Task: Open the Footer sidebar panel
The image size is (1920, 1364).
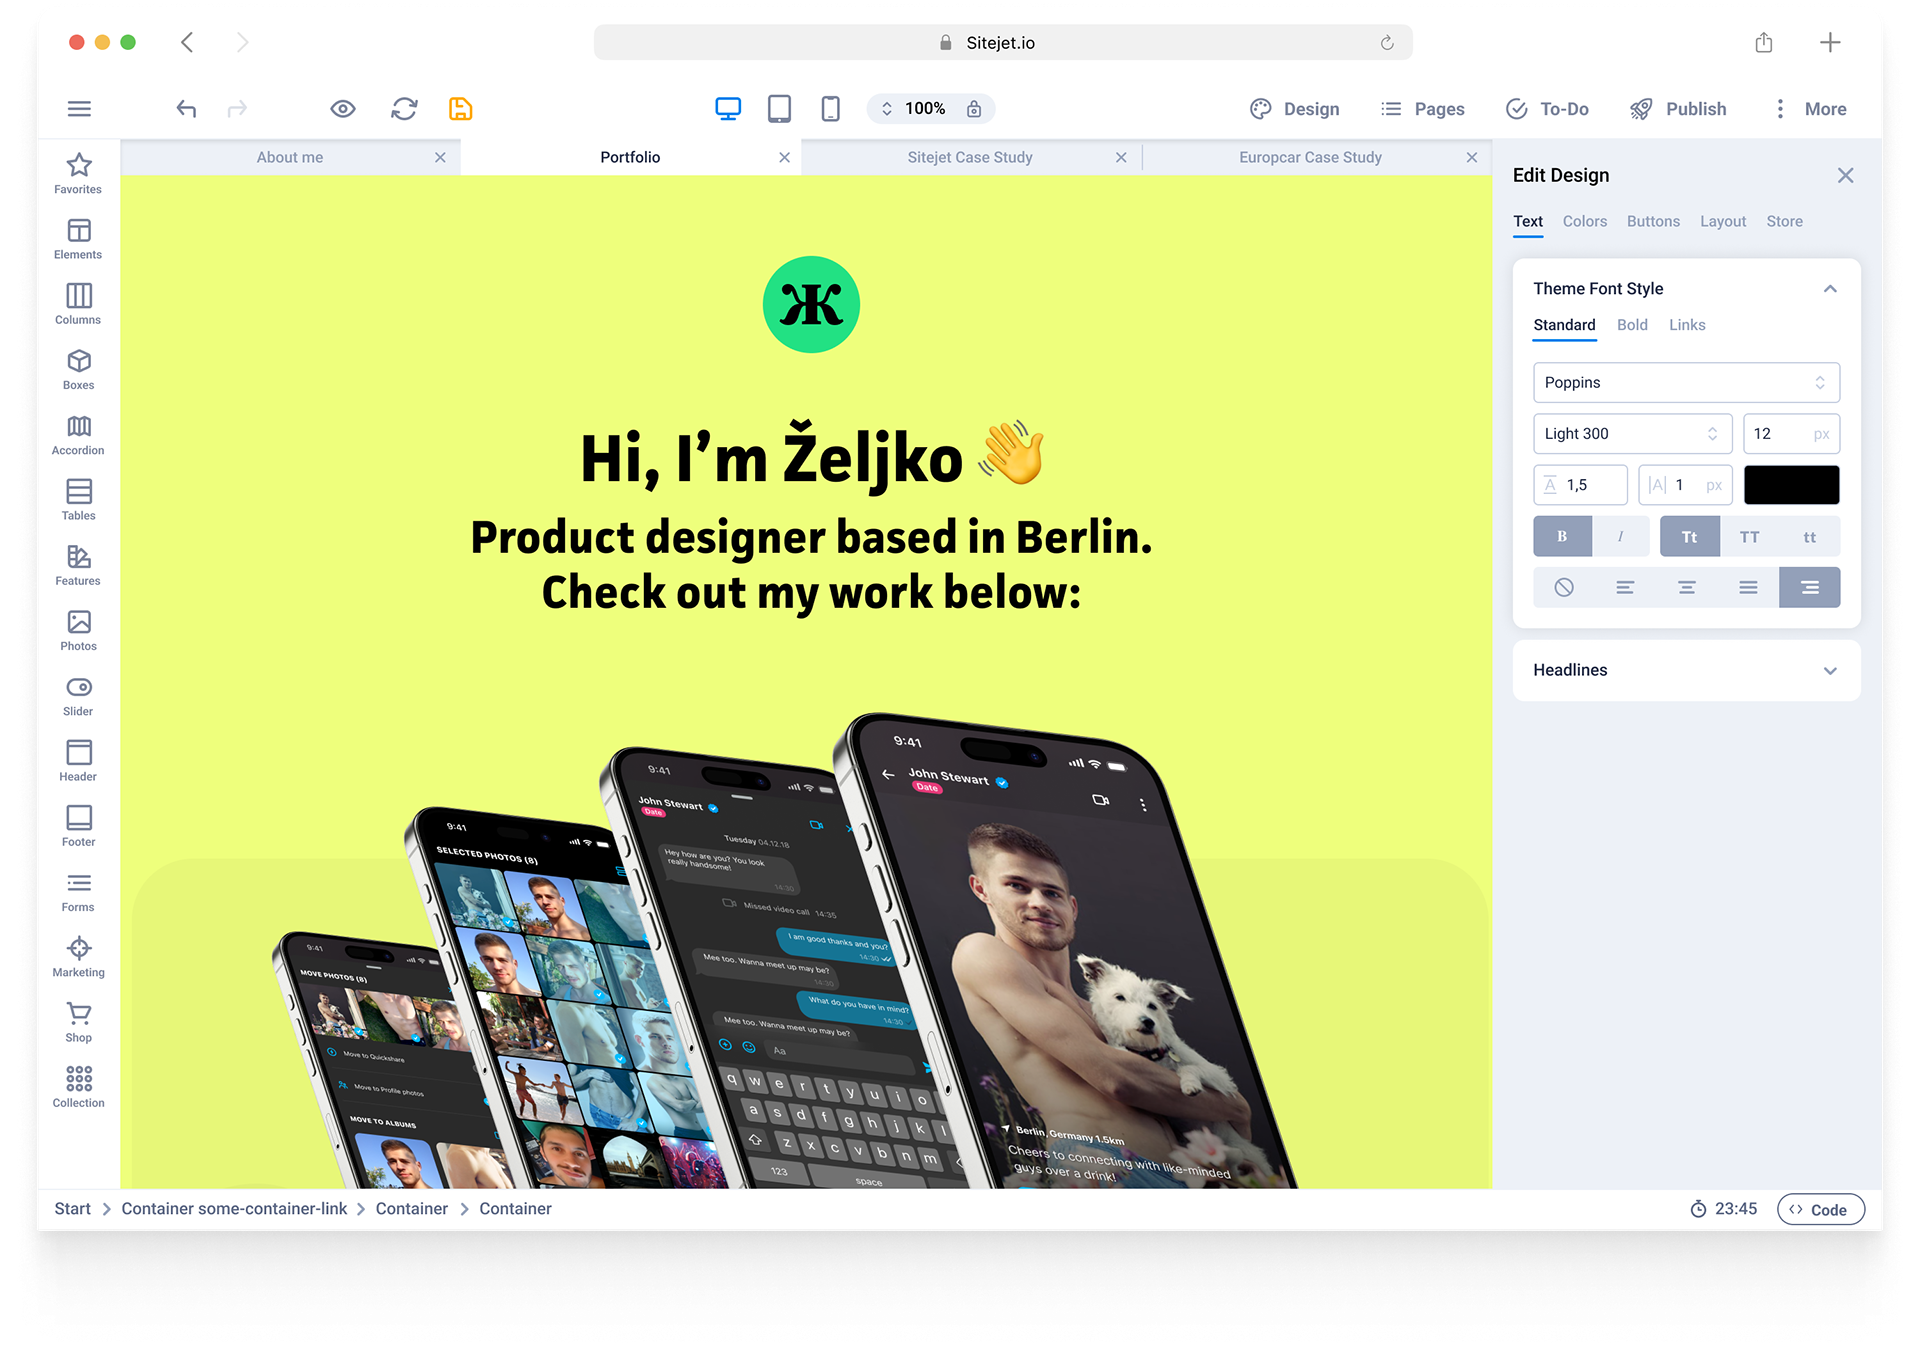Action: pos(78,826)
